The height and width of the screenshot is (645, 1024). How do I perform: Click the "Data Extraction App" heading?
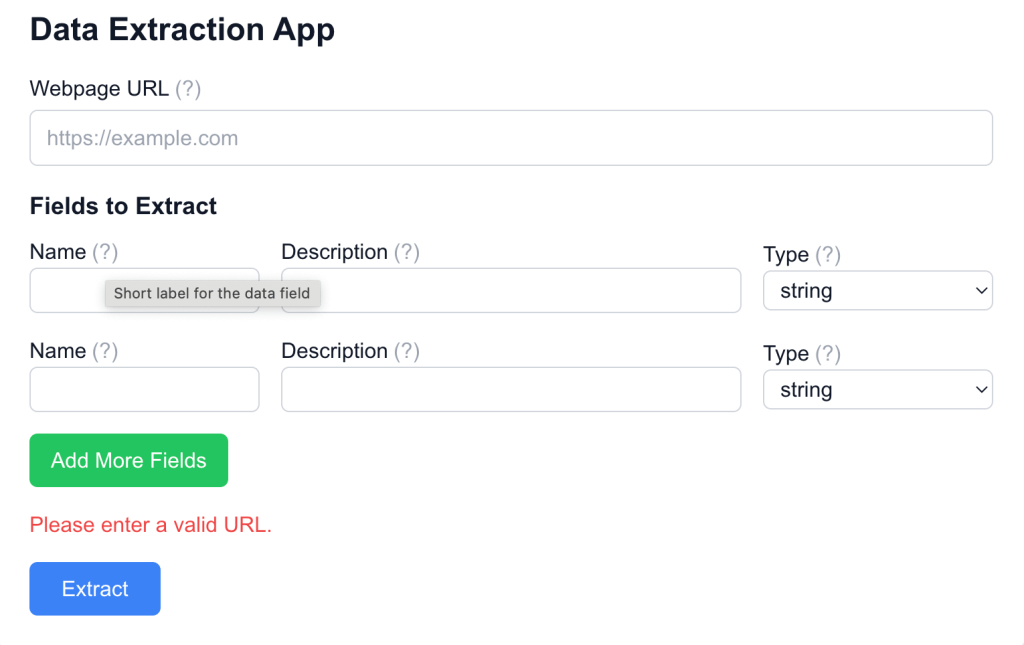pos(182,30)
